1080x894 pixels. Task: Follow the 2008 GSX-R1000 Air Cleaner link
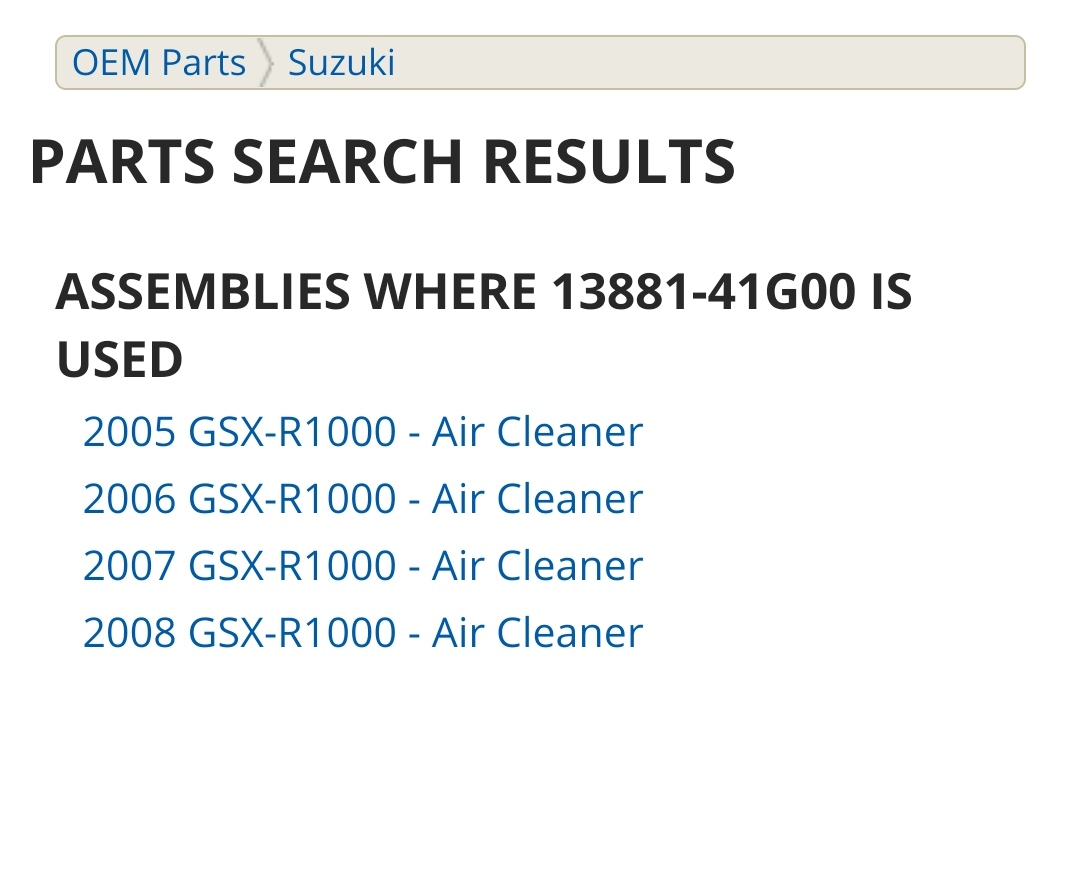click(362, 633)
